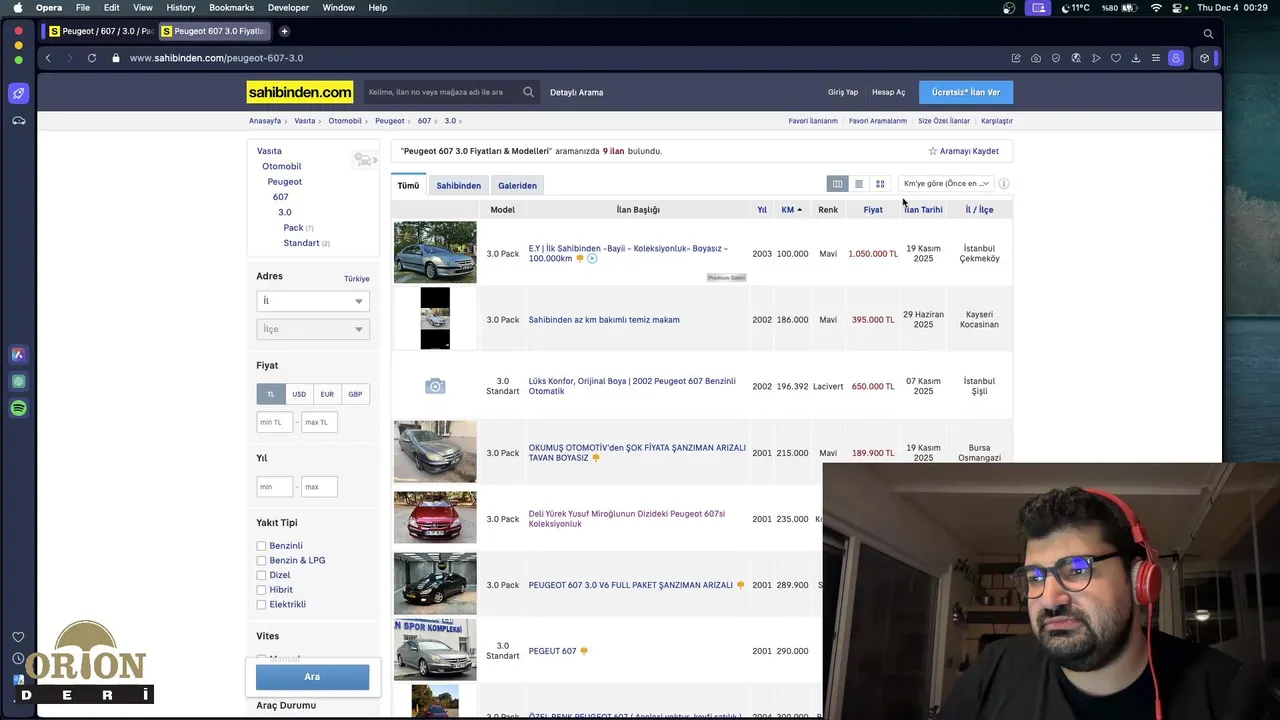Check the Benzinli fuel type checkbox
The width and height of the screenshot is (1280, 720).
coord(261,546)
